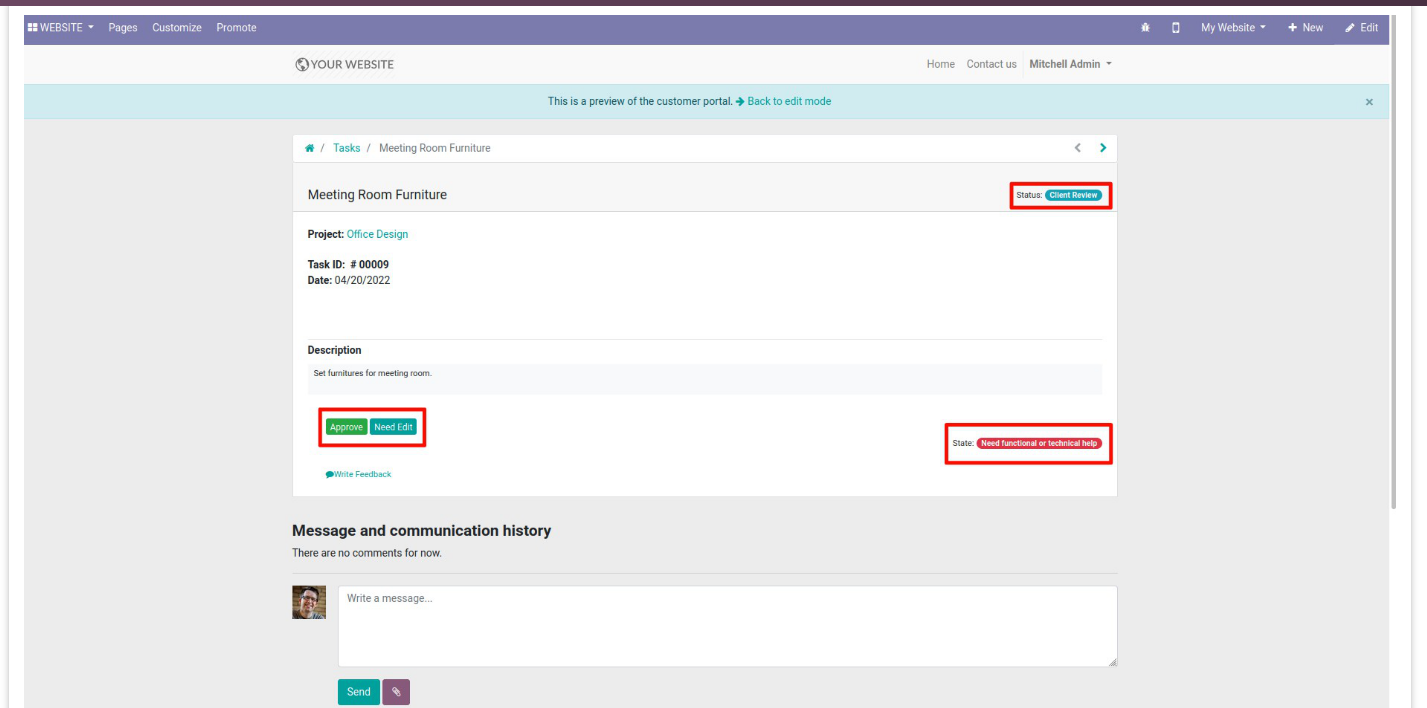Click the paperclip attachment button

pos(396,692)
